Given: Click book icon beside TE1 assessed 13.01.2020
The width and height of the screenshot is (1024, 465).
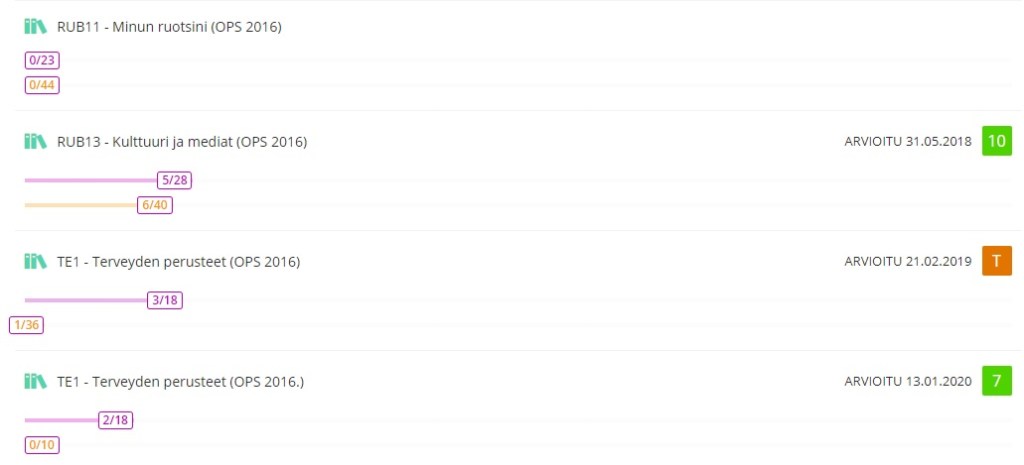Looking at the screenshot, I should (x=35, y=381).
